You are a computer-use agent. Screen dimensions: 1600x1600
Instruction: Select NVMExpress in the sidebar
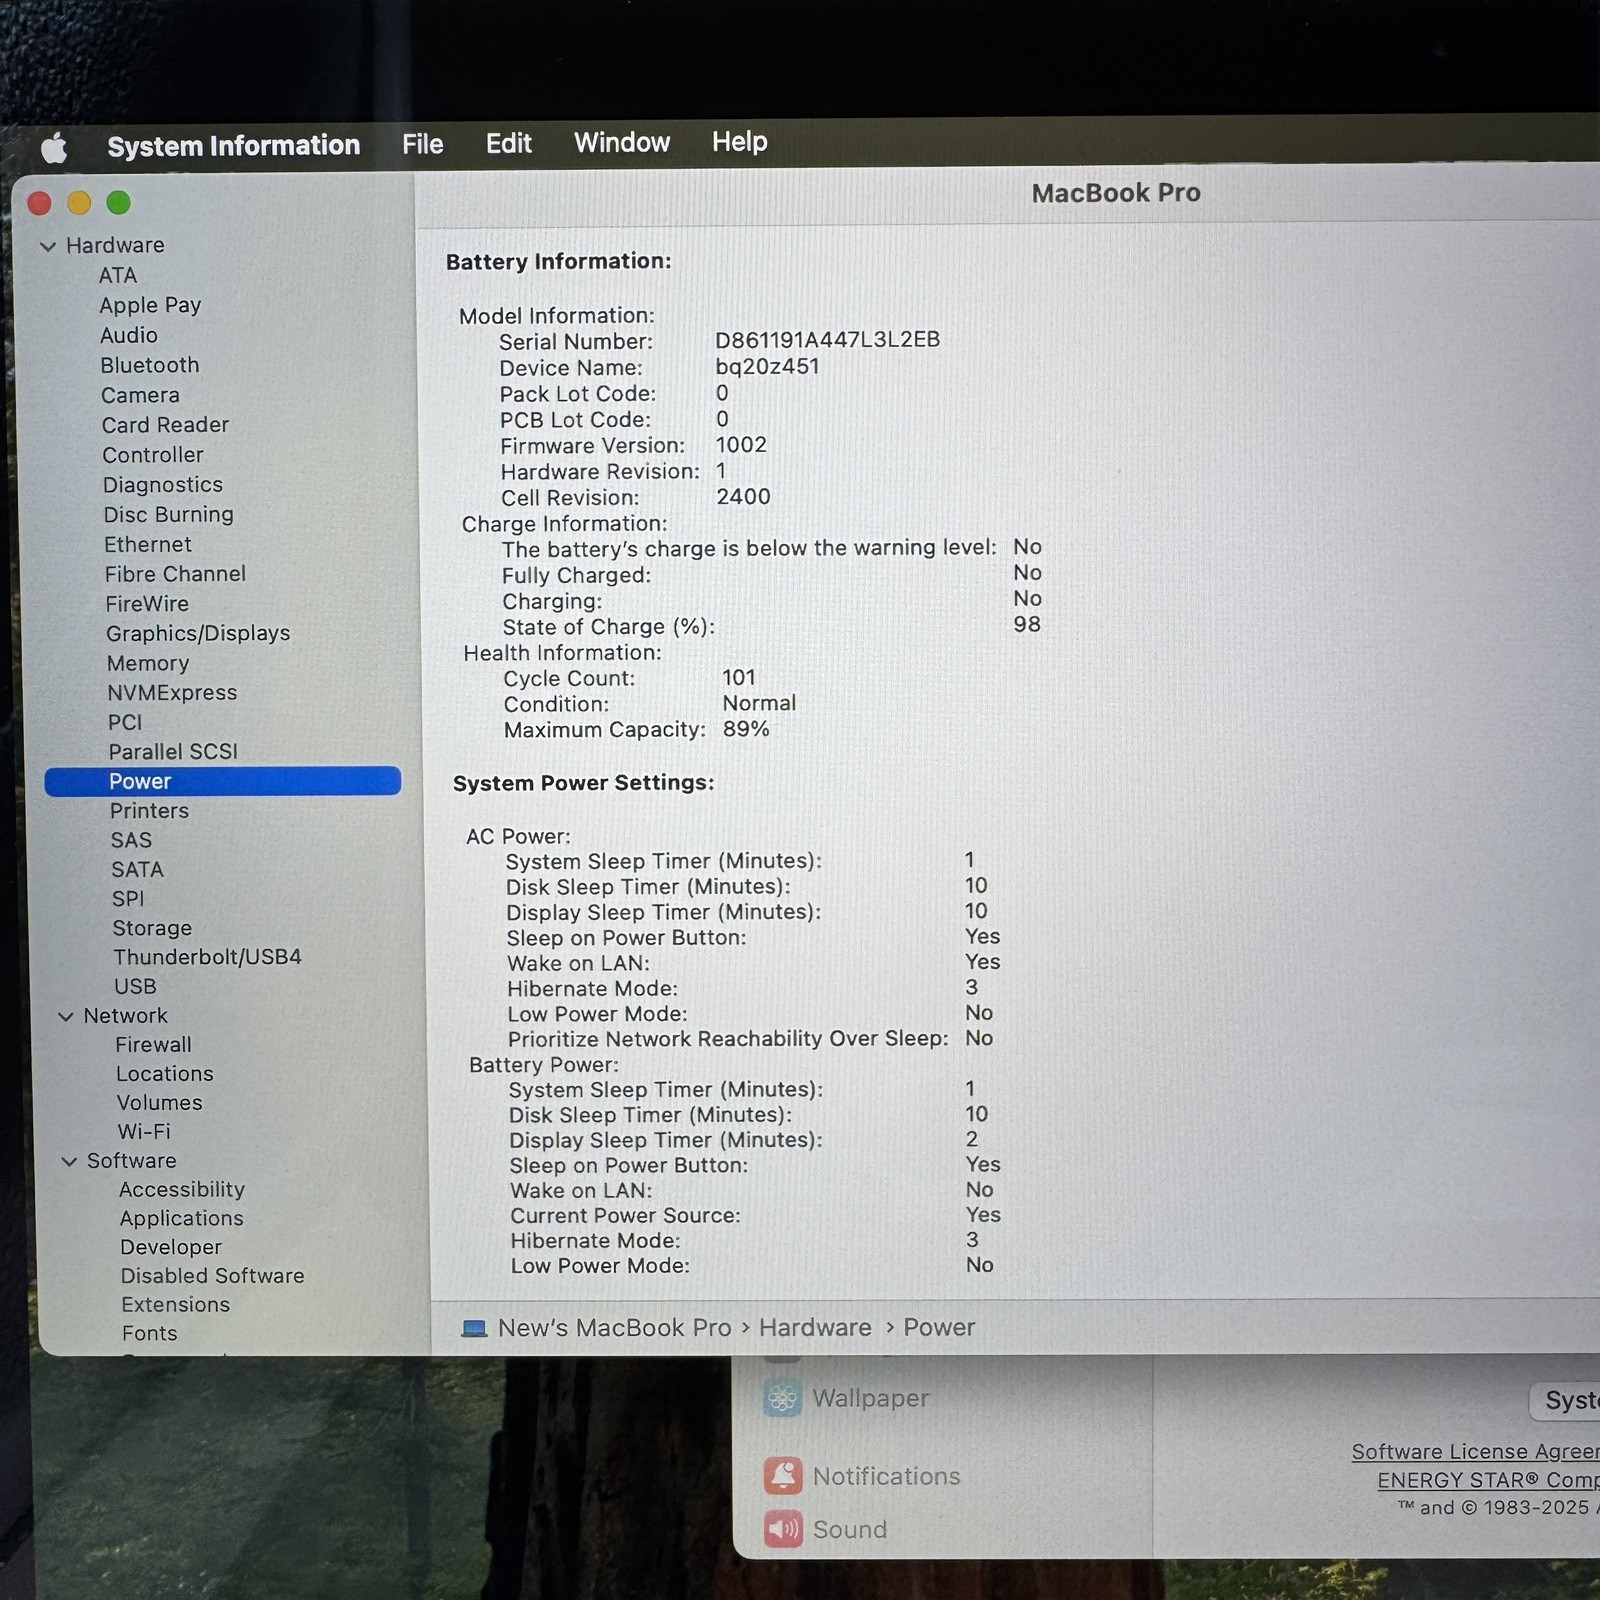[x=172, y=693]
